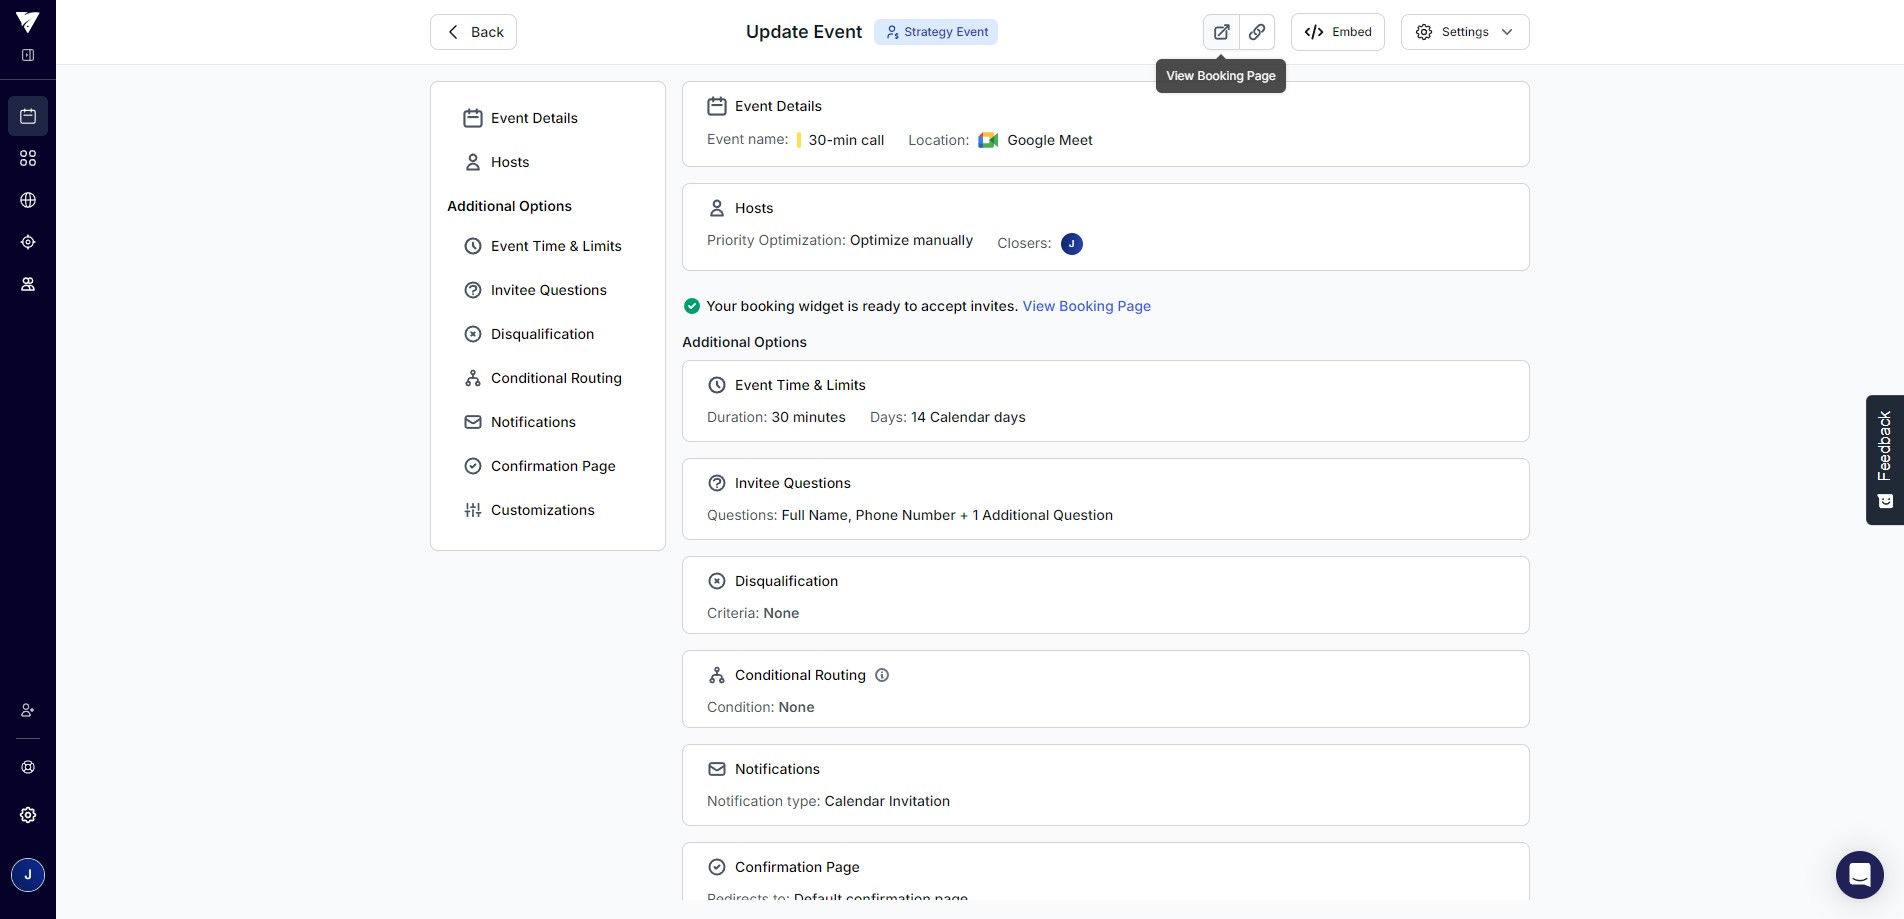Toggle the sidebar panel collapse icon

pyautogui.click(x=28, y=55)
